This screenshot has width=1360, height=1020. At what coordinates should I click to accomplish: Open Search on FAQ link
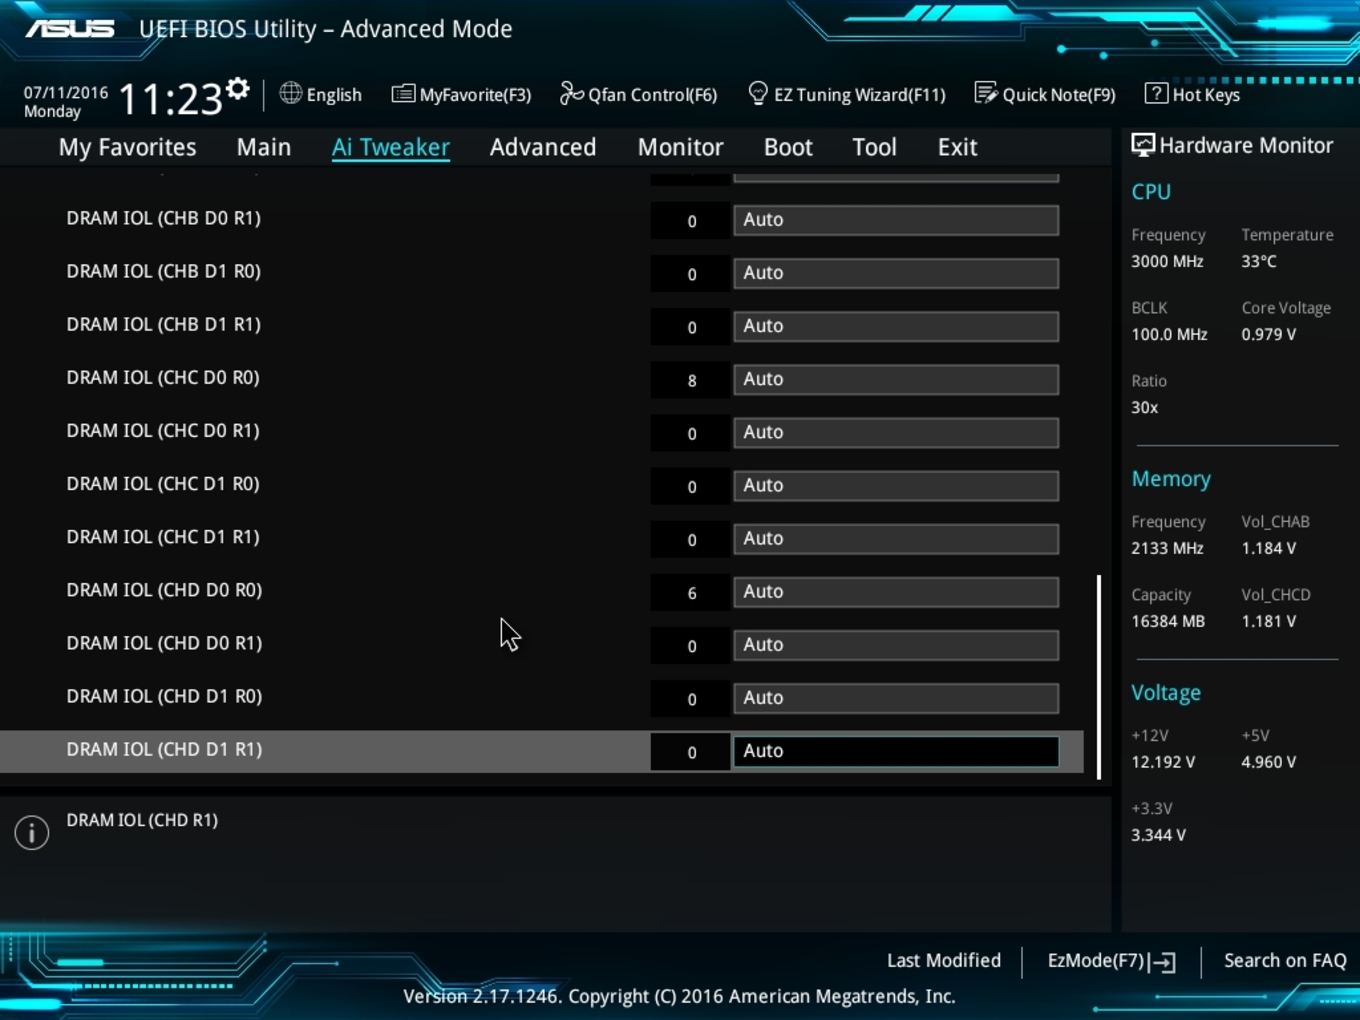coord(1285,960)
